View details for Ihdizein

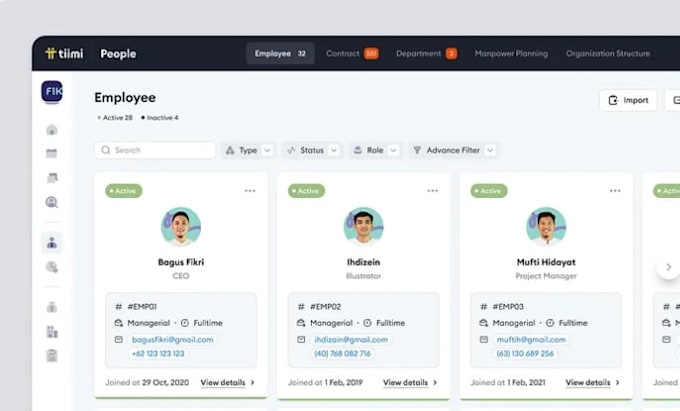coord(410,382)
